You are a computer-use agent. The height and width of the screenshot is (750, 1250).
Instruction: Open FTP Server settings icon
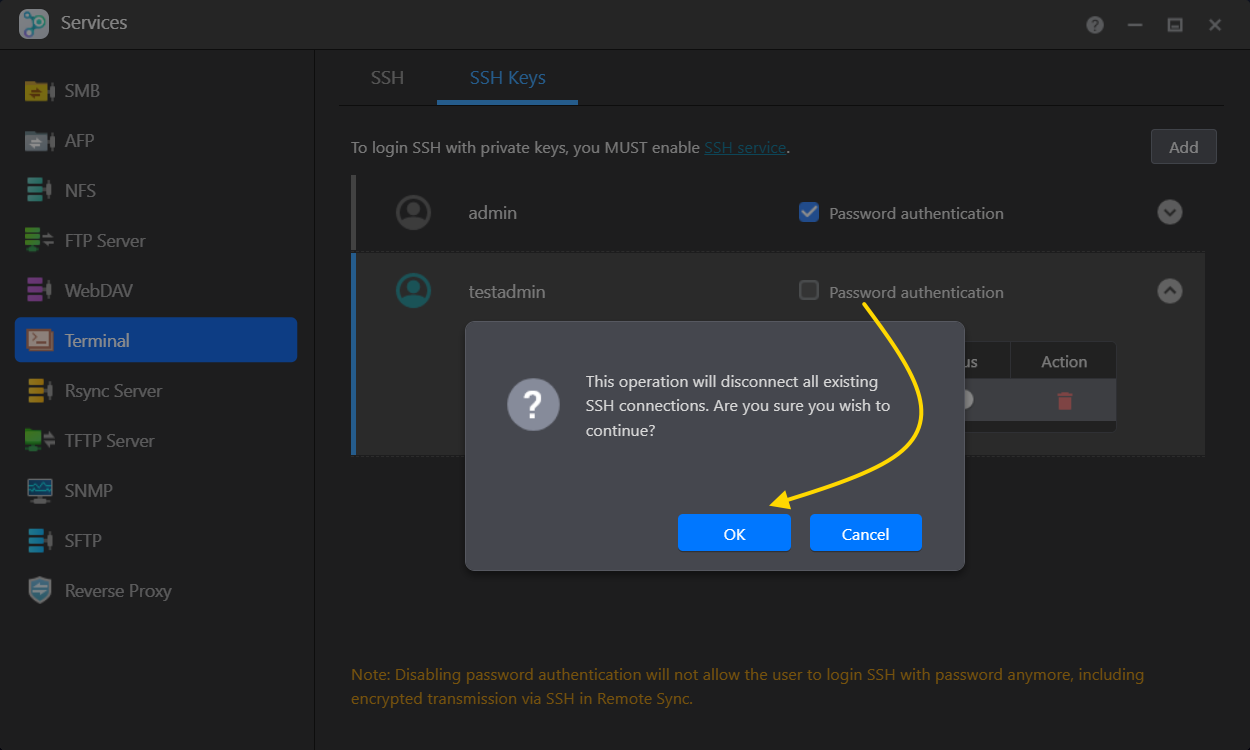[39, 241]
